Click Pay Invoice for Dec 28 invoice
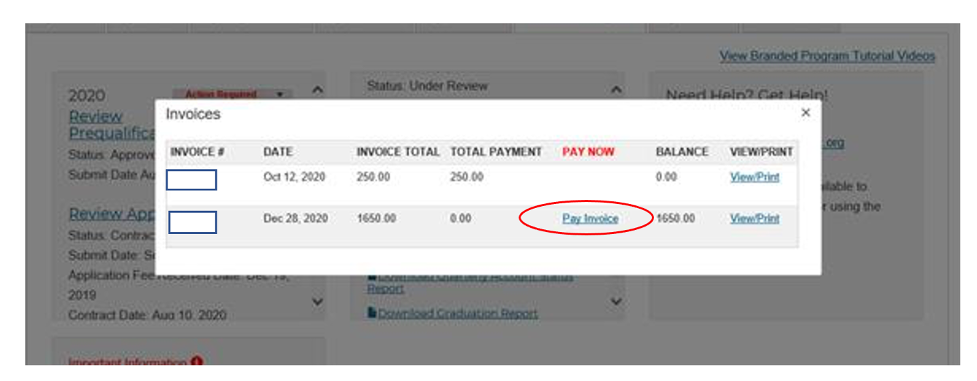This screenshot has width=977, height=381. click(x=590, y=219)
